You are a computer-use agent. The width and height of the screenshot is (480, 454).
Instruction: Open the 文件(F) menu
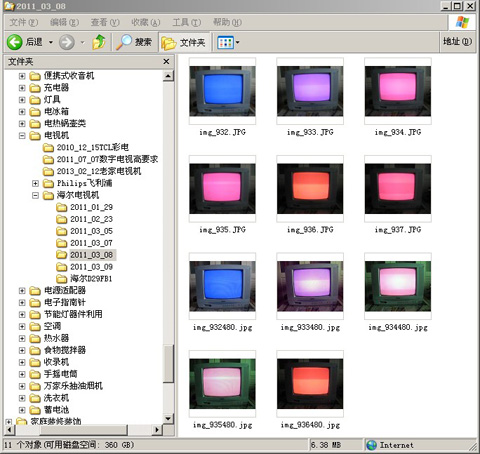tap(24, 23)
